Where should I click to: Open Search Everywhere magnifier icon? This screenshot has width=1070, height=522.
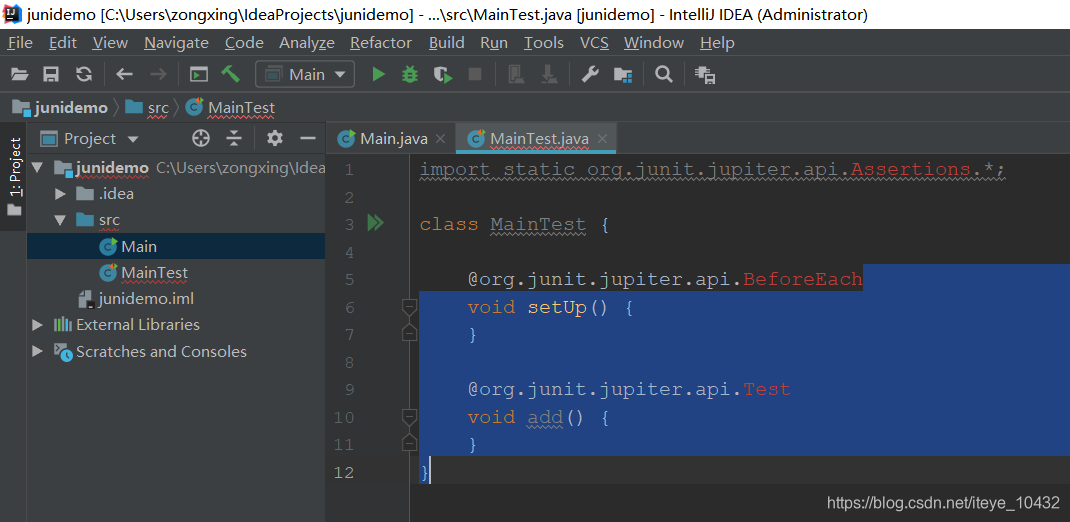point(663,74)
